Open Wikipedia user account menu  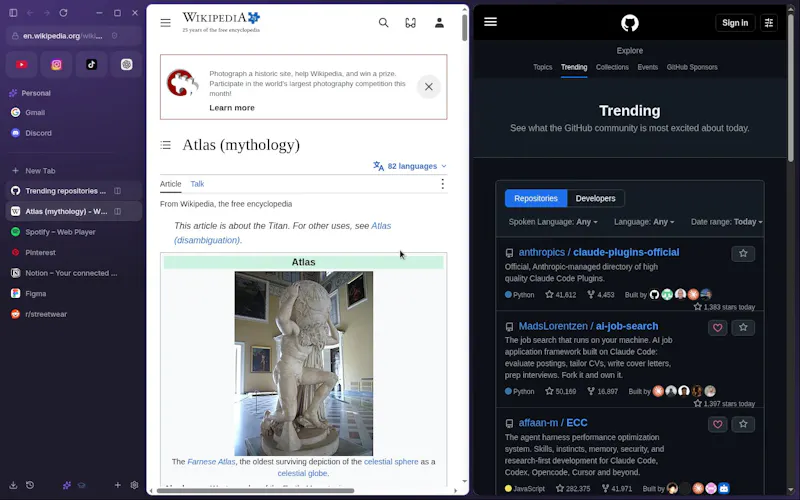pyautogui.click(x=439, y=22)
